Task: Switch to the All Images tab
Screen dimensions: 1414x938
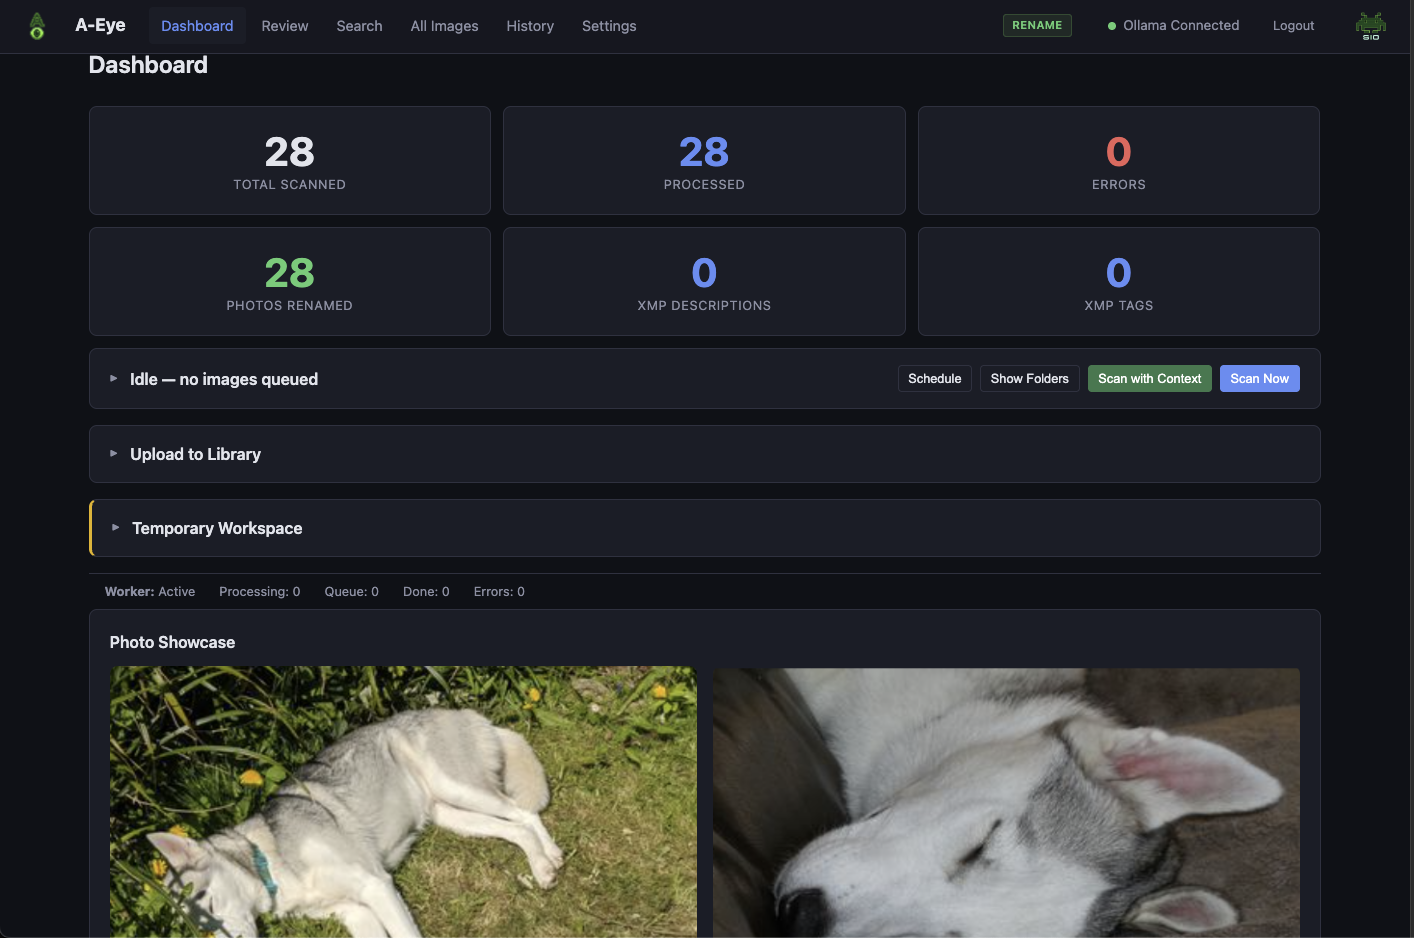Action: [444, 26]
